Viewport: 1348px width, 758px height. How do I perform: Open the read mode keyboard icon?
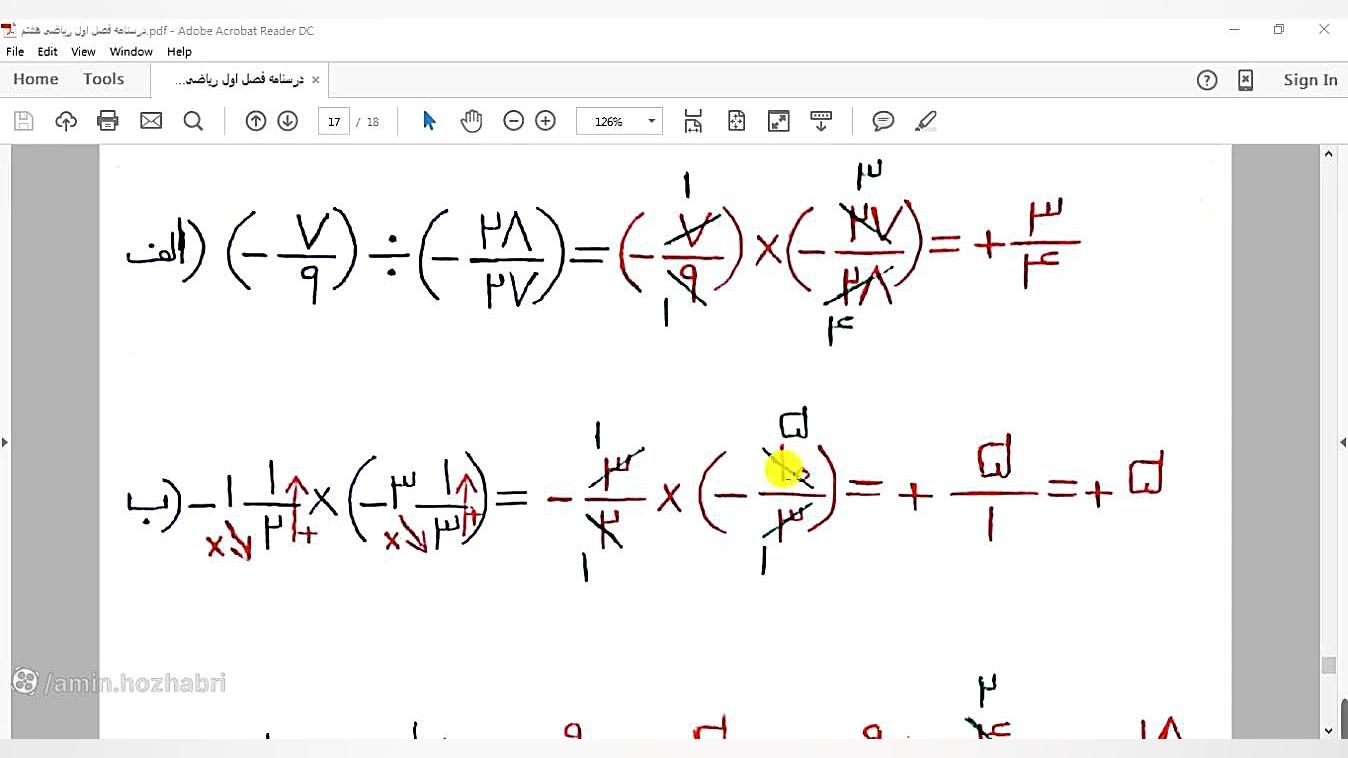click(821, 121)
